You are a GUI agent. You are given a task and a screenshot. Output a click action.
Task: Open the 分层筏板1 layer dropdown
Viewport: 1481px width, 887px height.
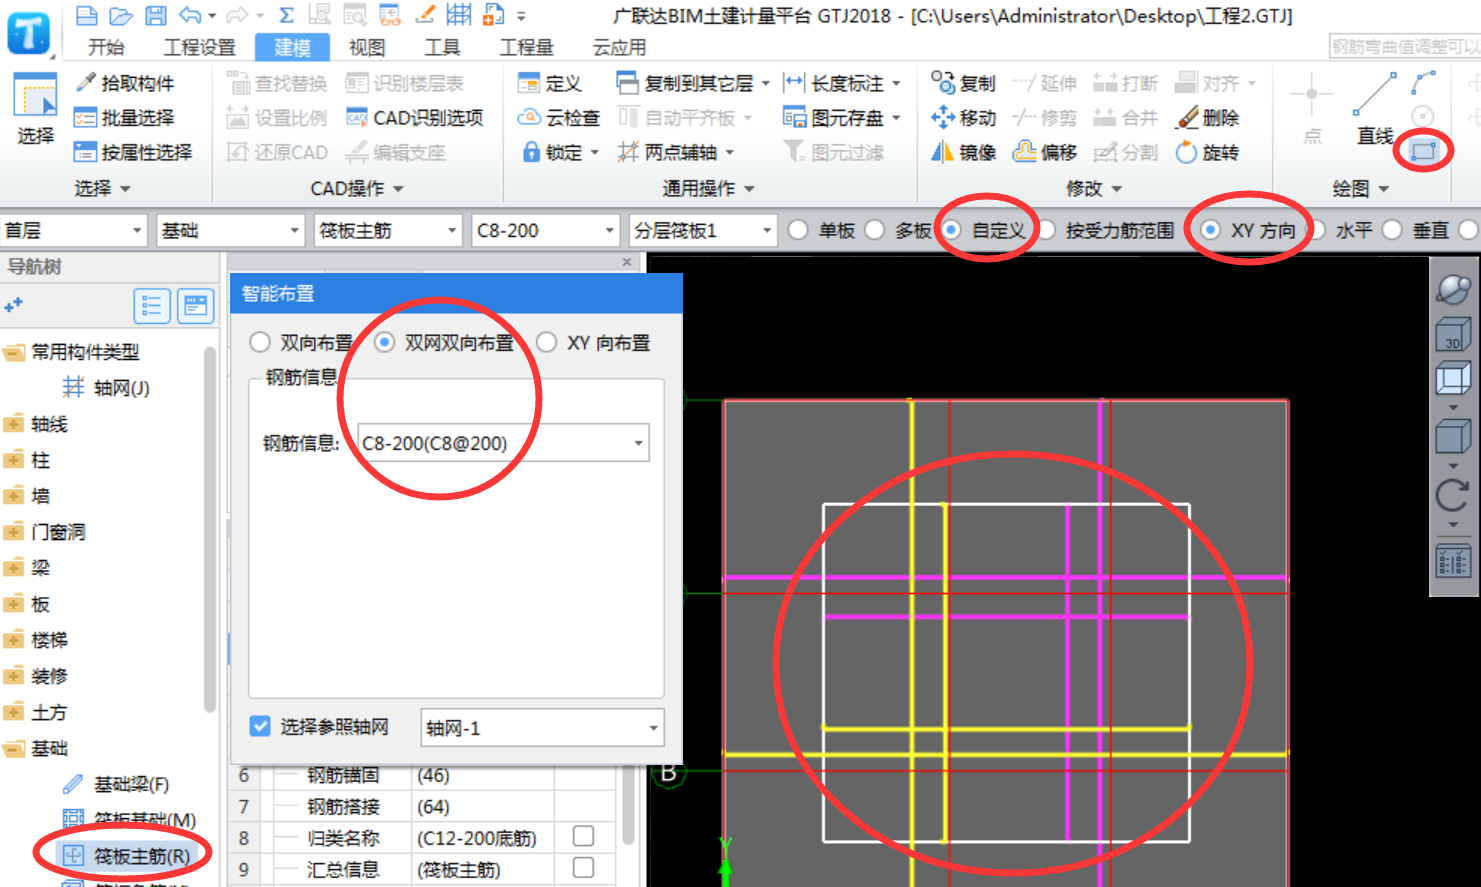point(704,230)
